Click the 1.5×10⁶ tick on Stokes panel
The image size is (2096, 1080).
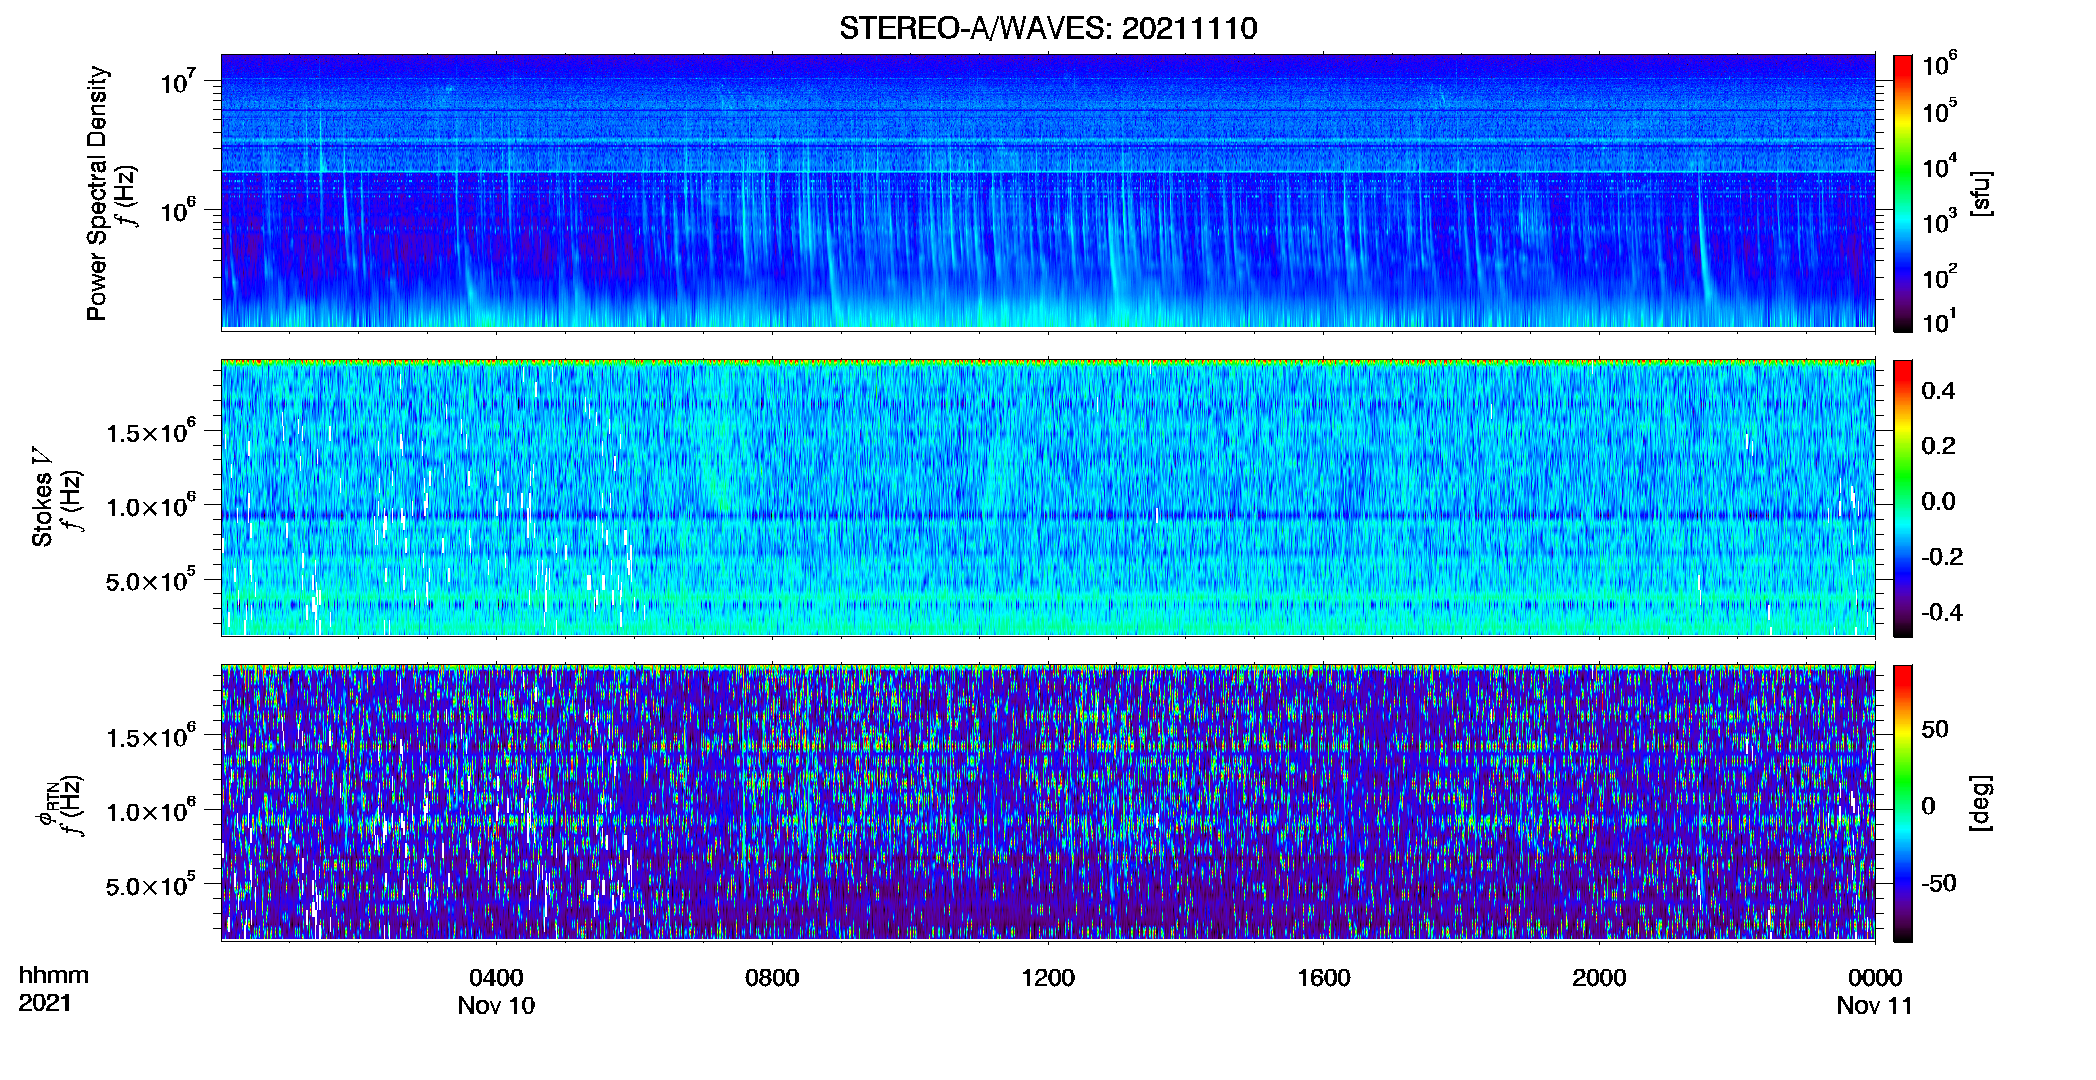(151, 432)
